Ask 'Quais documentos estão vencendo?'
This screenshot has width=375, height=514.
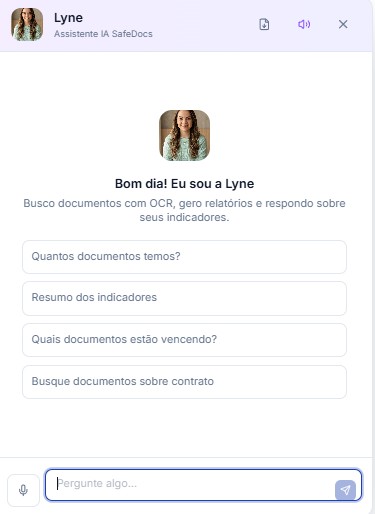(x=184, y=340)
